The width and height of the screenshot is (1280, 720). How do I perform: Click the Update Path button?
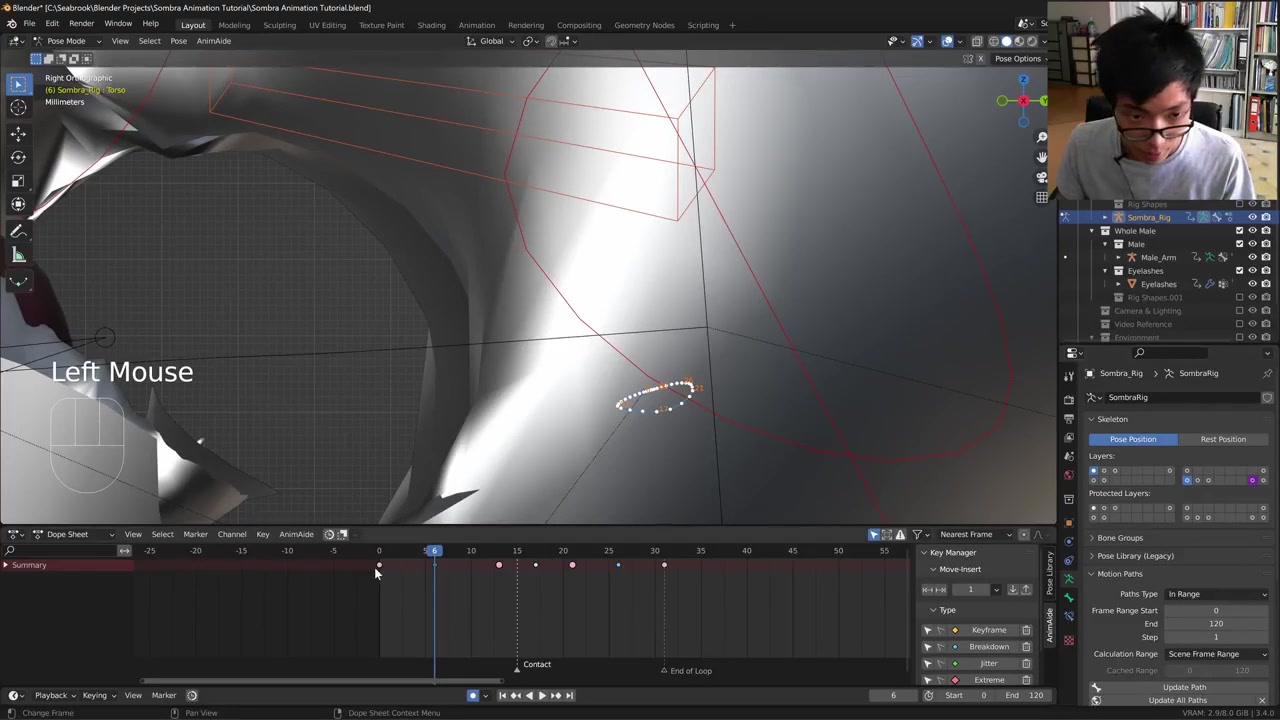[x=1184, y=687]
